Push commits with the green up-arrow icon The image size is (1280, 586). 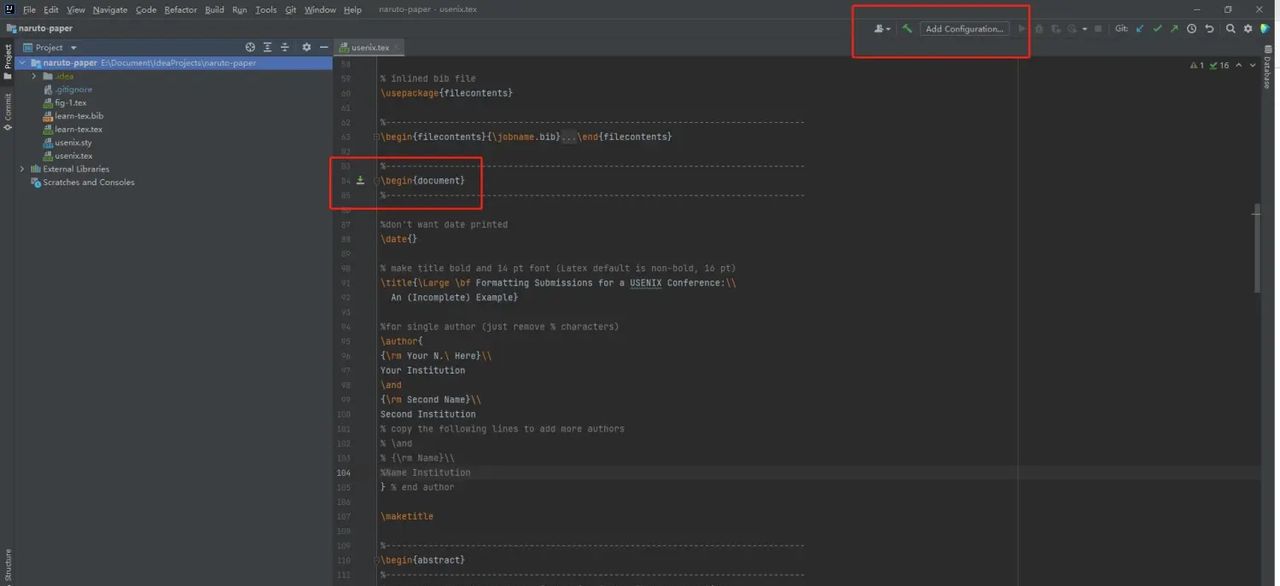[x=1172, y=28]
